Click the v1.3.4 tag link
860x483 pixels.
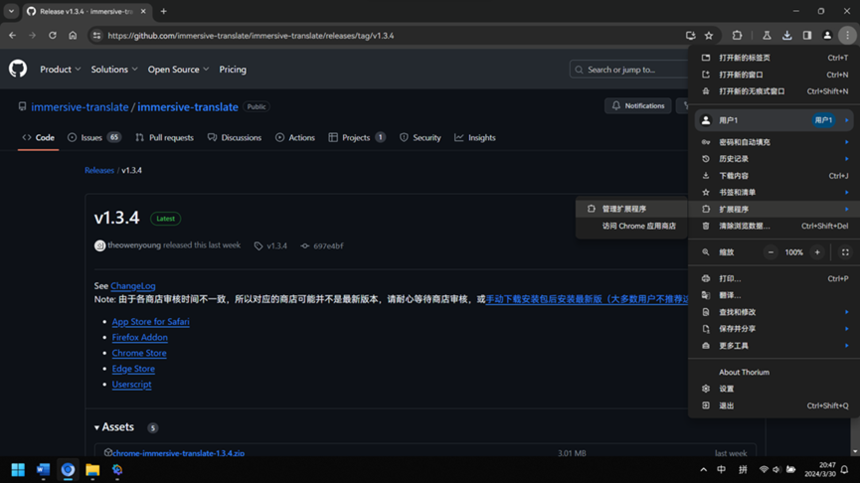click(271, 246)
